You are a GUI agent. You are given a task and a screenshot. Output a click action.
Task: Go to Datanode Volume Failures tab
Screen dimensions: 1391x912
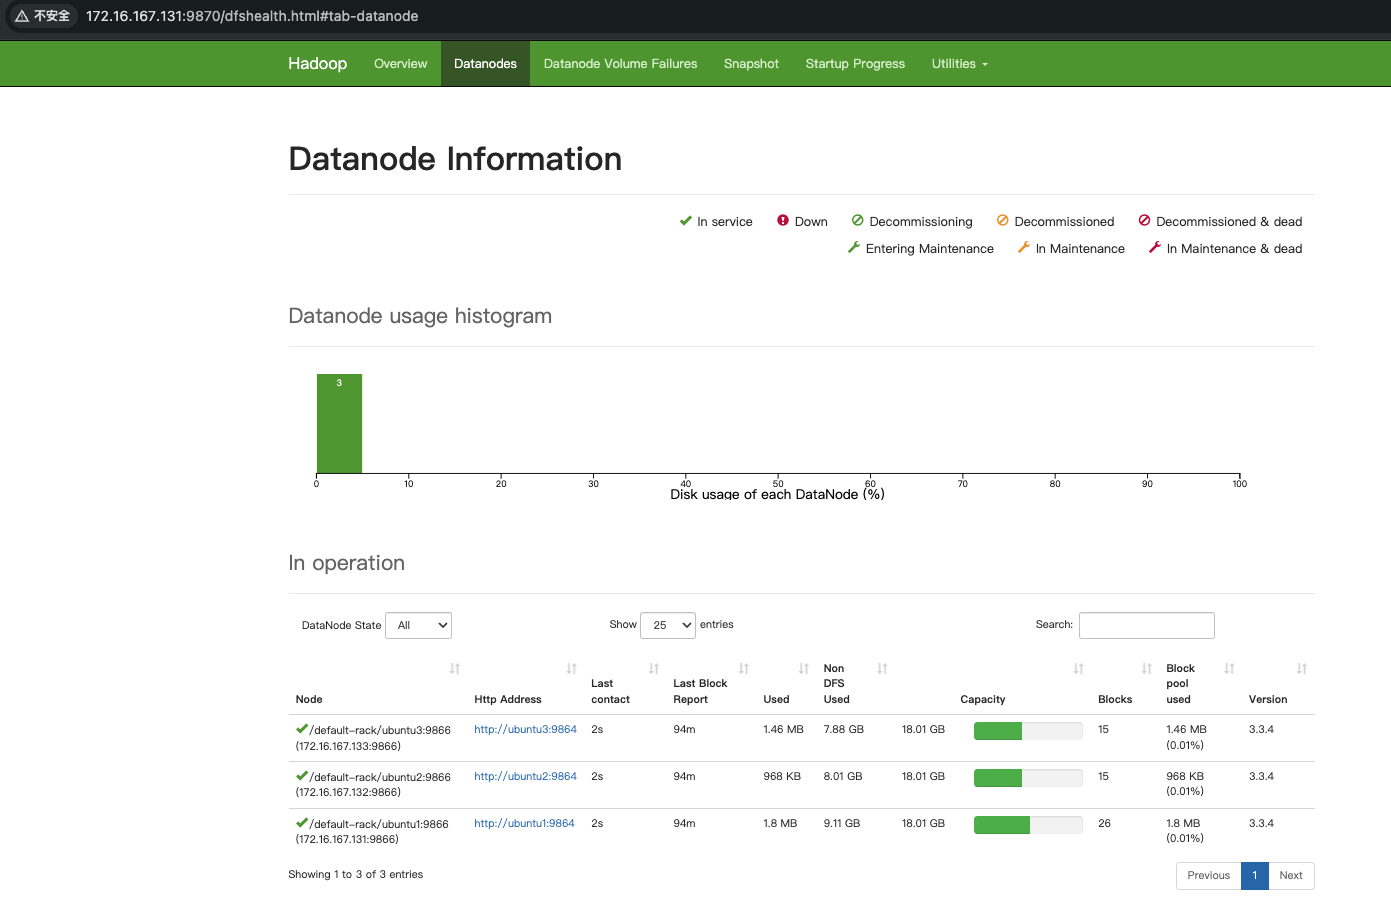tap(620, 64)
